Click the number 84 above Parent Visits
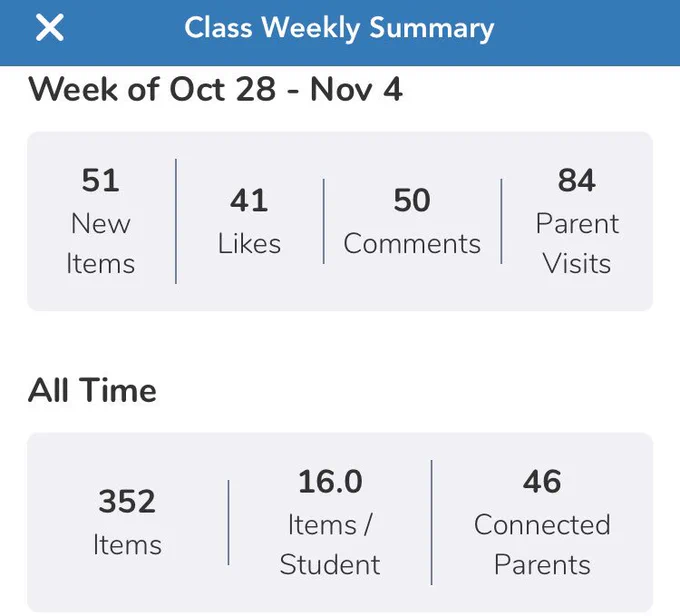680x616 pixels. point(577,180)
